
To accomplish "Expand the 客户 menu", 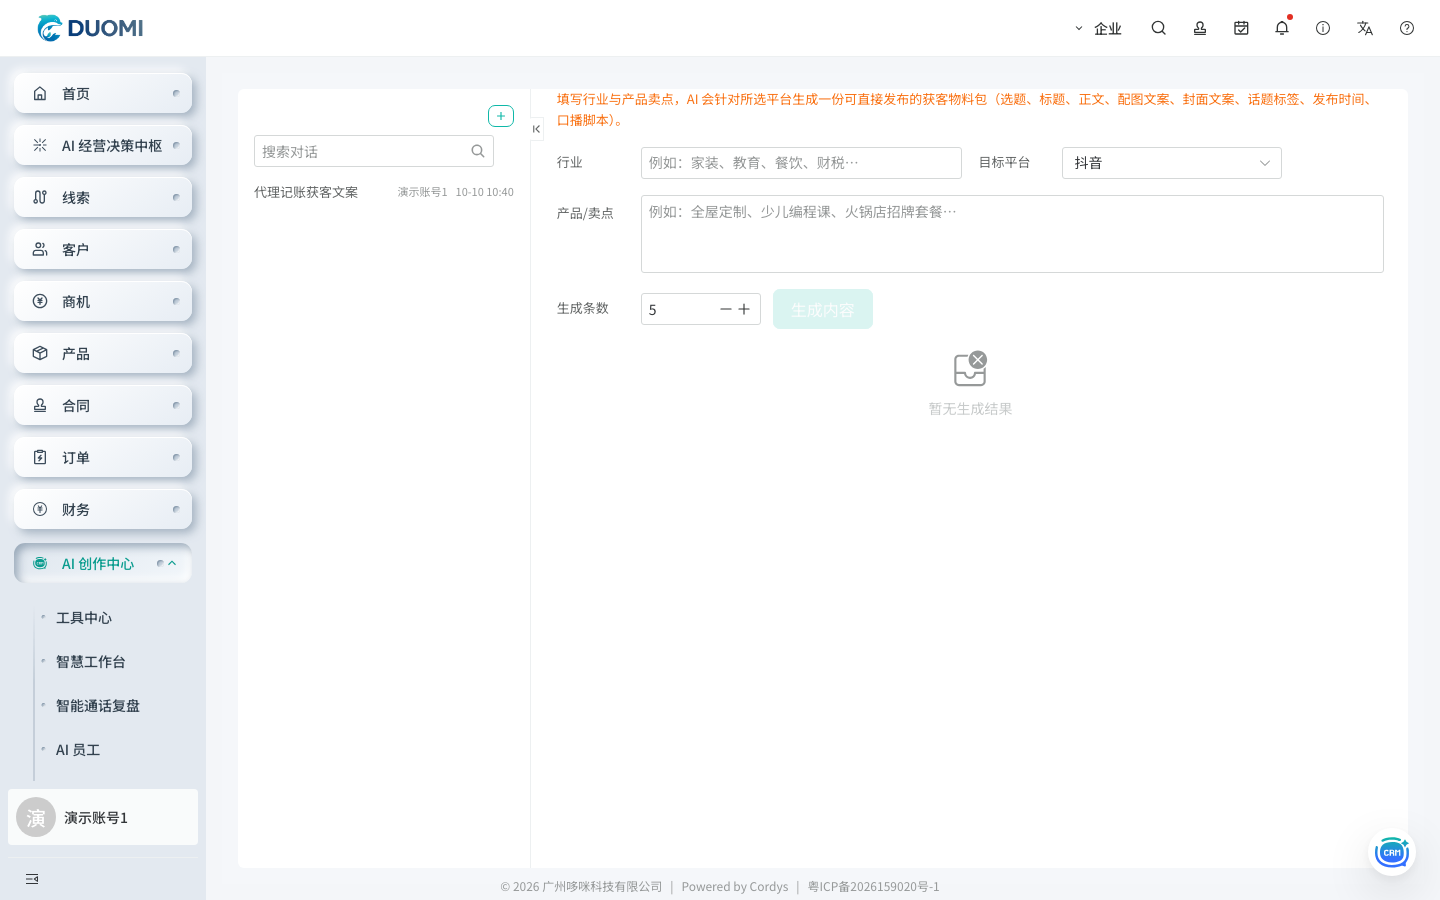I will coord(103,249).
